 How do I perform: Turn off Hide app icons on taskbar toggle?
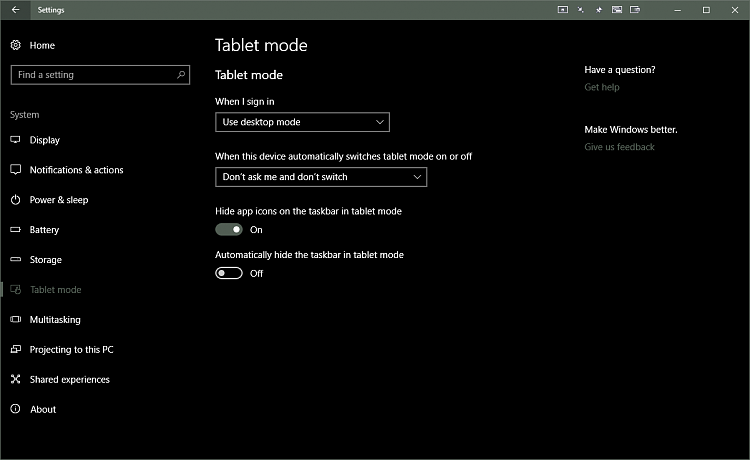pos(229,229)
